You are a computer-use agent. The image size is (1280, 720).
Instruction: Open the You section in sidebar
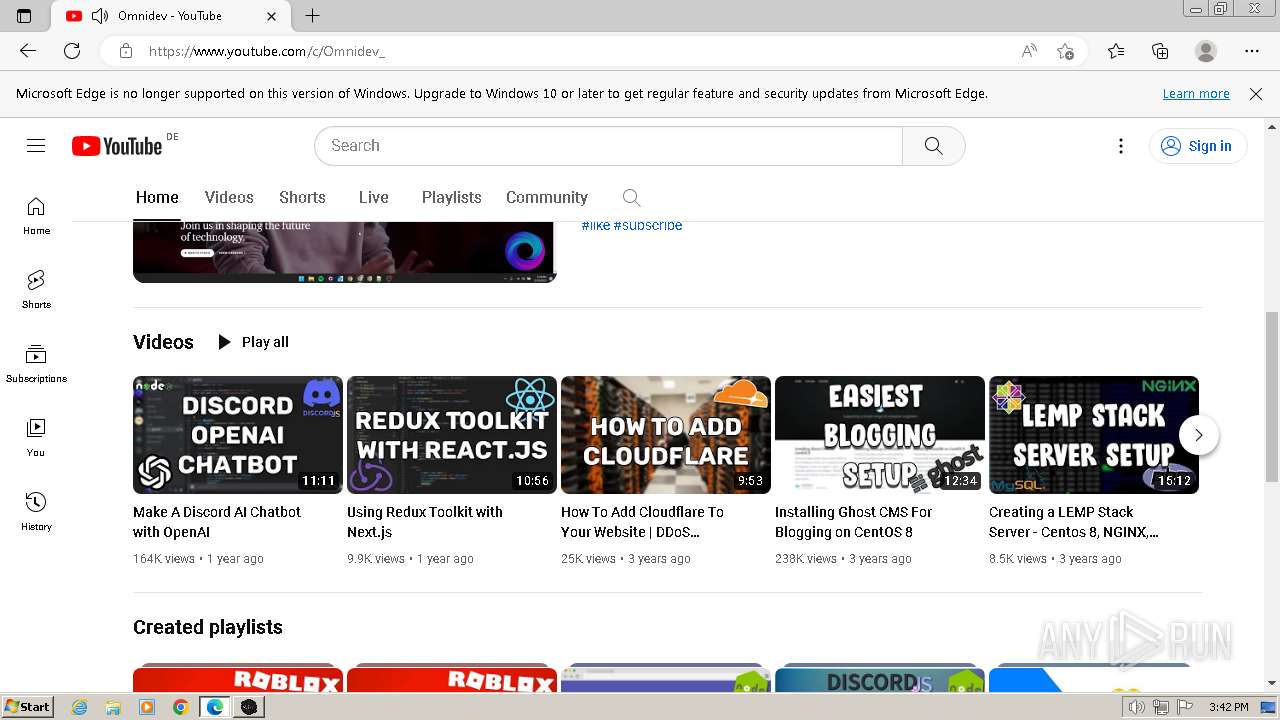pos(36,438)
